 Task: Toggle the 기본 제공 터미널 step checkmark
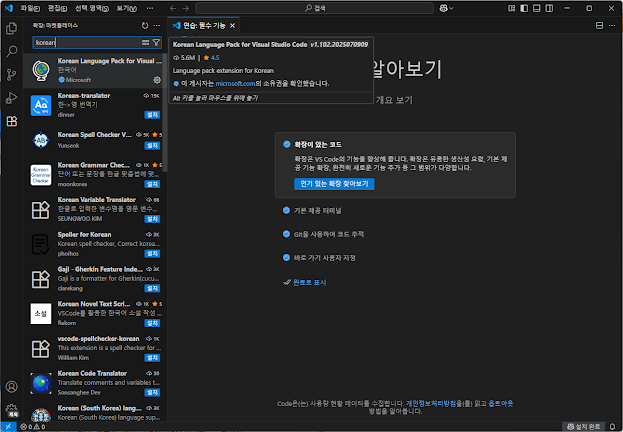click(286, 210)
